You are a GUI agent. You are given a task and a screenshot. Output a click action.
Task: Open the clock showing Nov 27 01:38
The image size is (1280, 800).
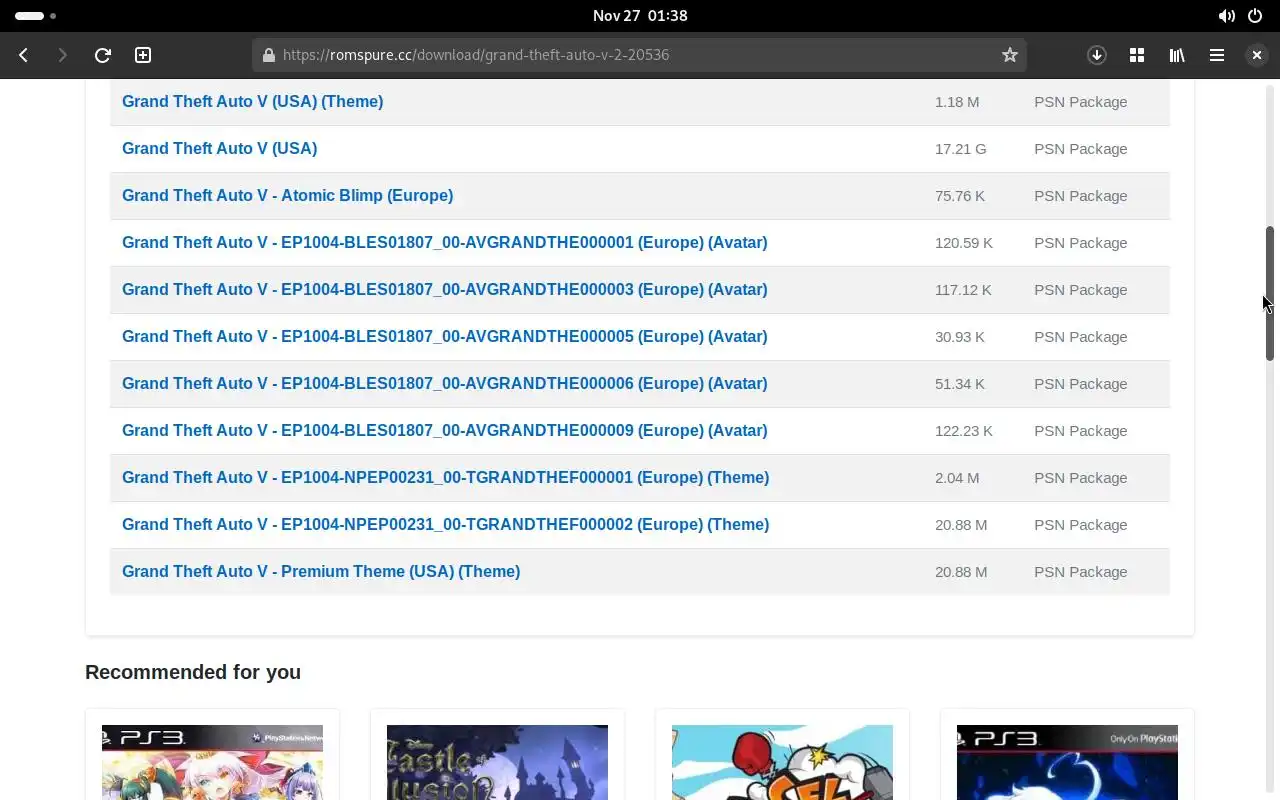click(x=640, y=16)
